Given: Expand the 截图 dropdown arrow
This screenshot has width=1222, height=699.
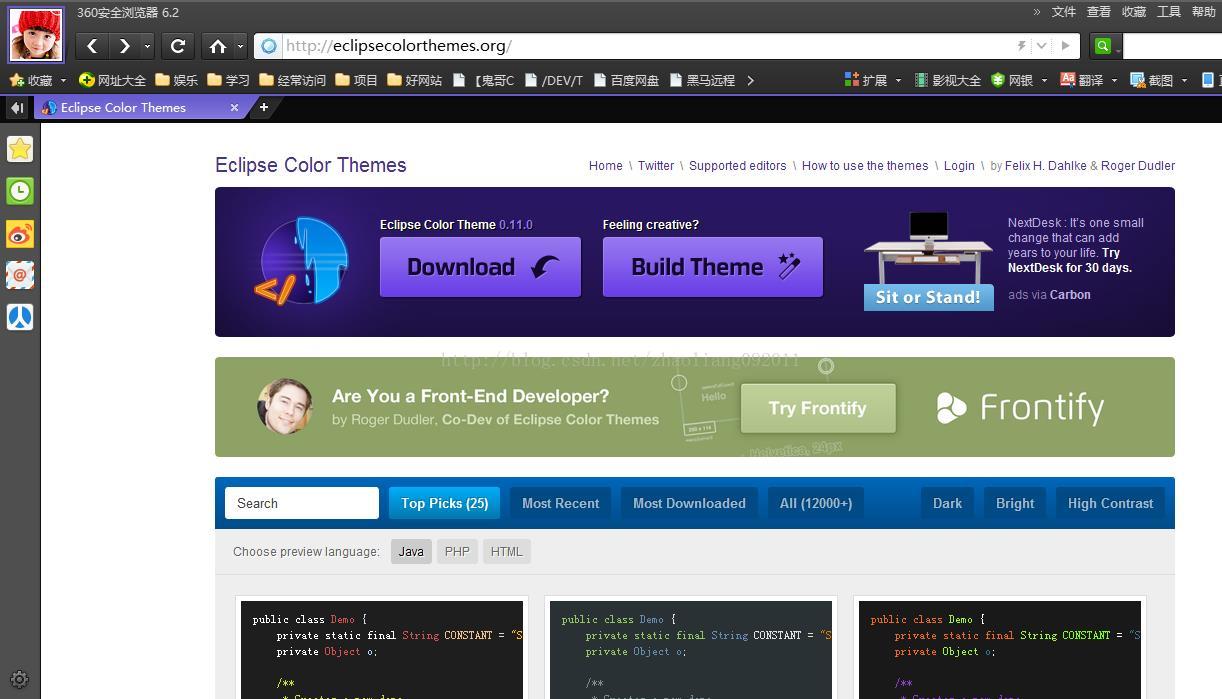Looking at the screenshot, I should [1184, 80].
